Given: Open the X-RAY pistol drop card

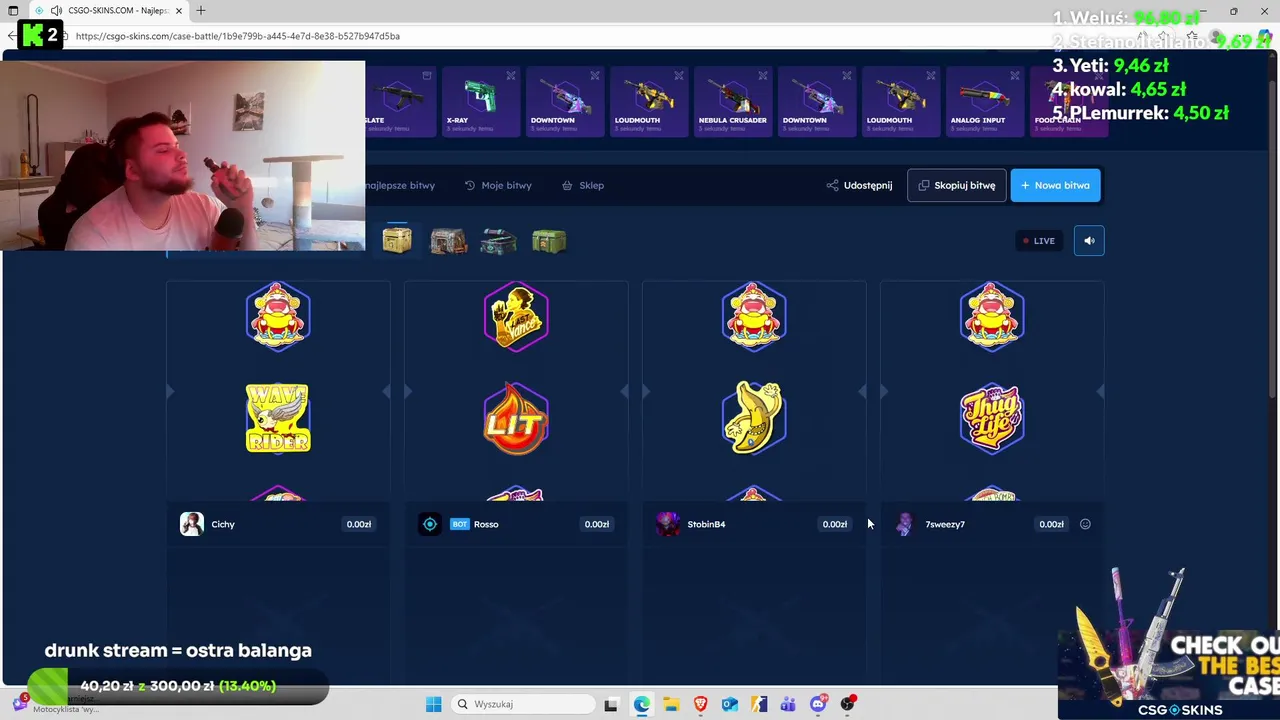Looking at the screenshot, I should [x=480, y=102].
